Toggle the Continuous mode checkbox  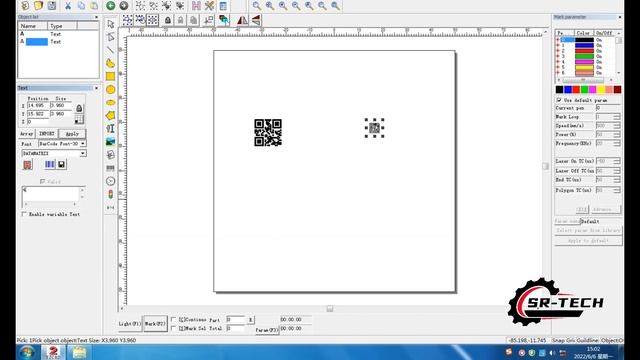point(173,319)
